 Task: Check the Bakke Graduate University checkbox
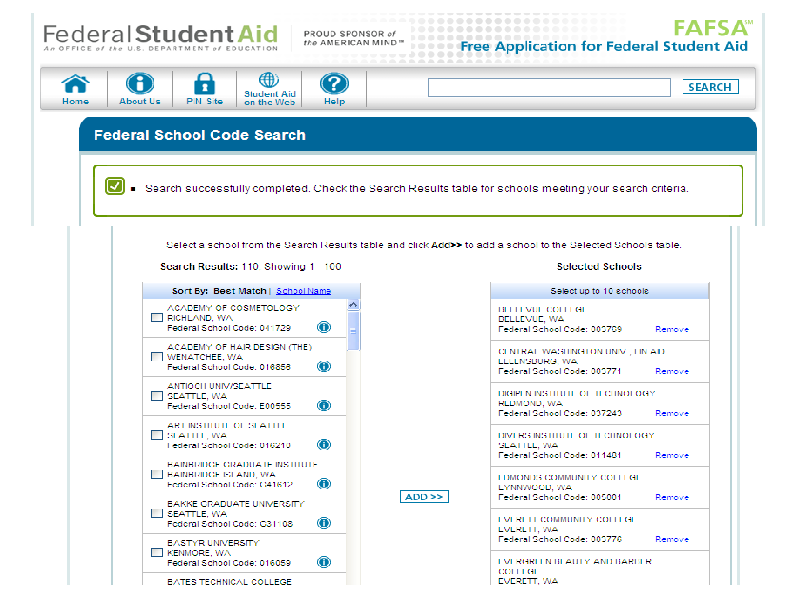click(157, 513)
